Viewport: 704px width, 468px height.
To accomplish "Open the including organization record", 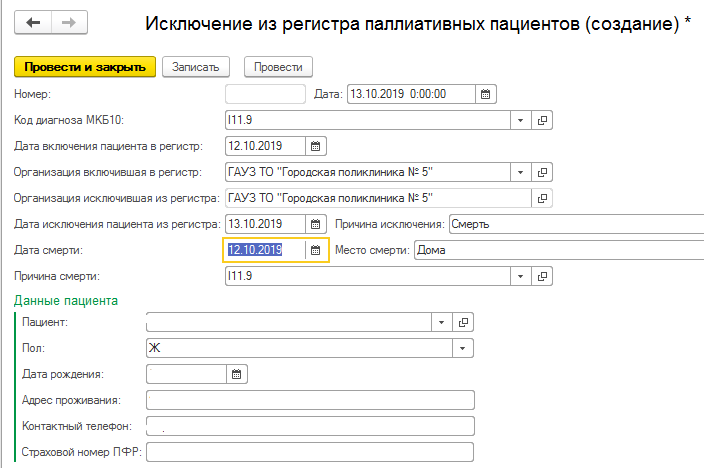I will click(543, 173).
